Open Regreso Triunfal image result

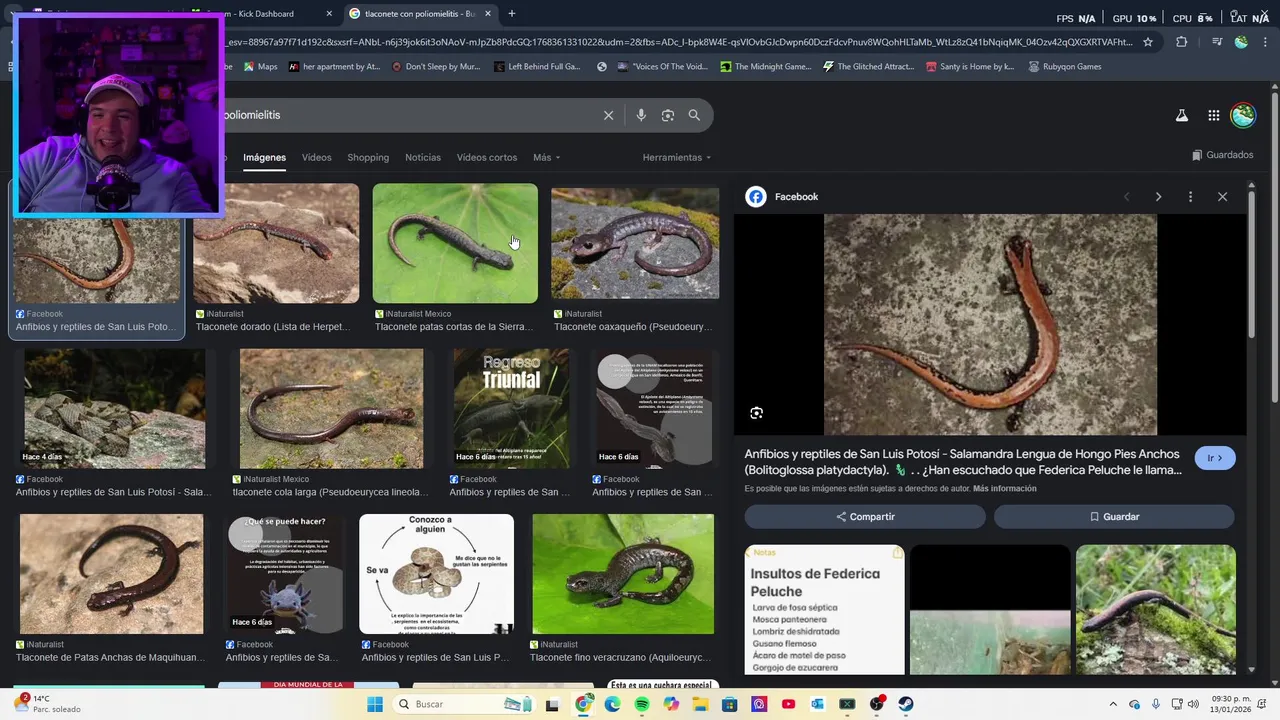pos(511,409)
